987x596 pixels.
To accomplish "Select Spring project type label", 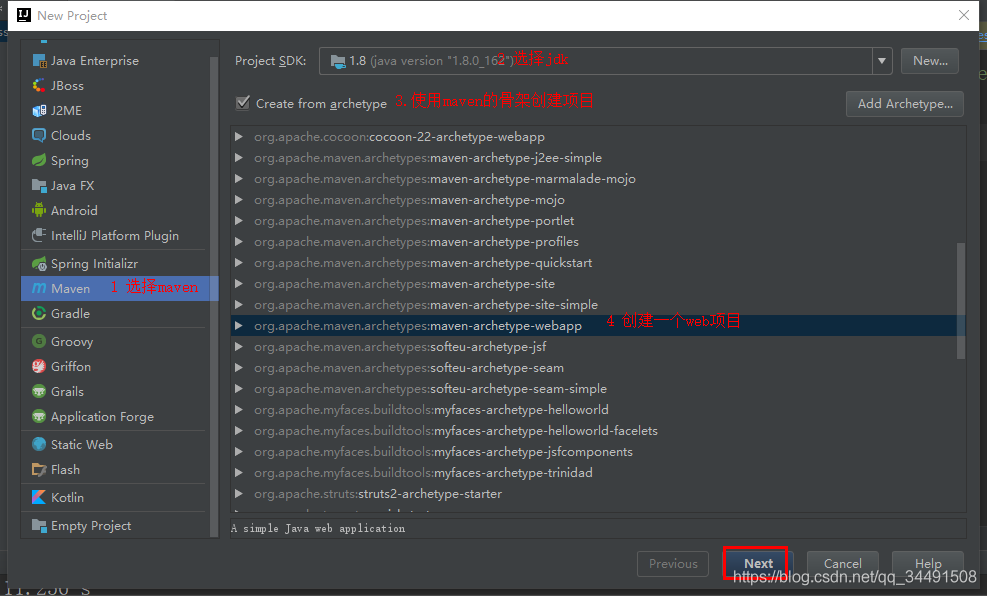I will [70, 160].
